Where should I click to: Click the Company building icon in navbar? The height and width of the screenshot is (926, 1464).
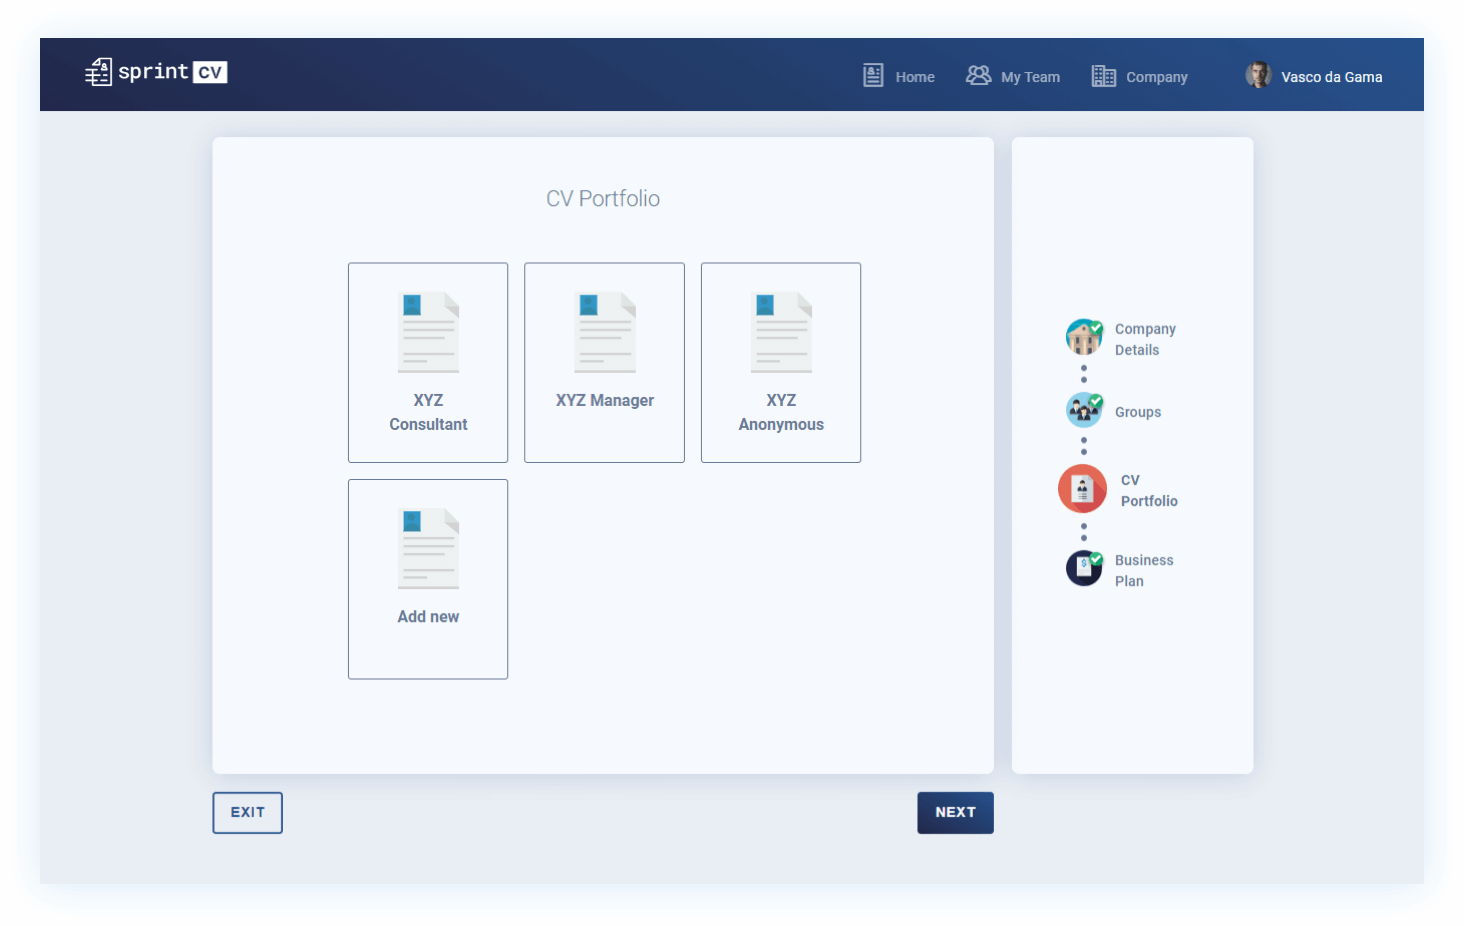(1103, 75)
